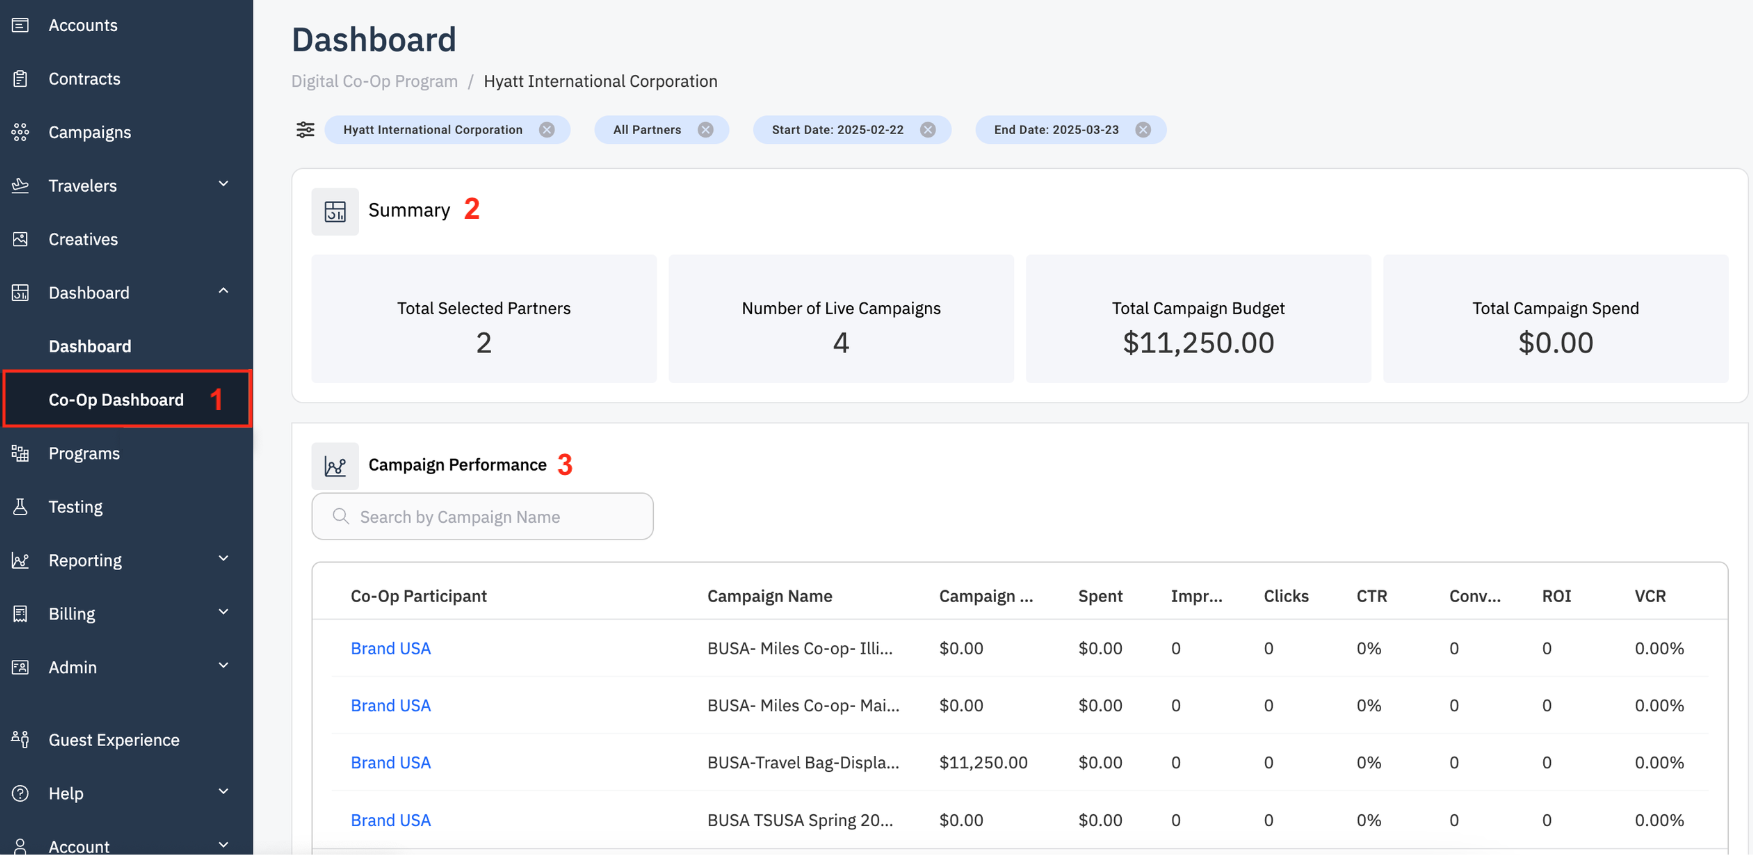1753x856 pixels.
Task: Expand the Travelers menu chevron
Action: point(224,185)
